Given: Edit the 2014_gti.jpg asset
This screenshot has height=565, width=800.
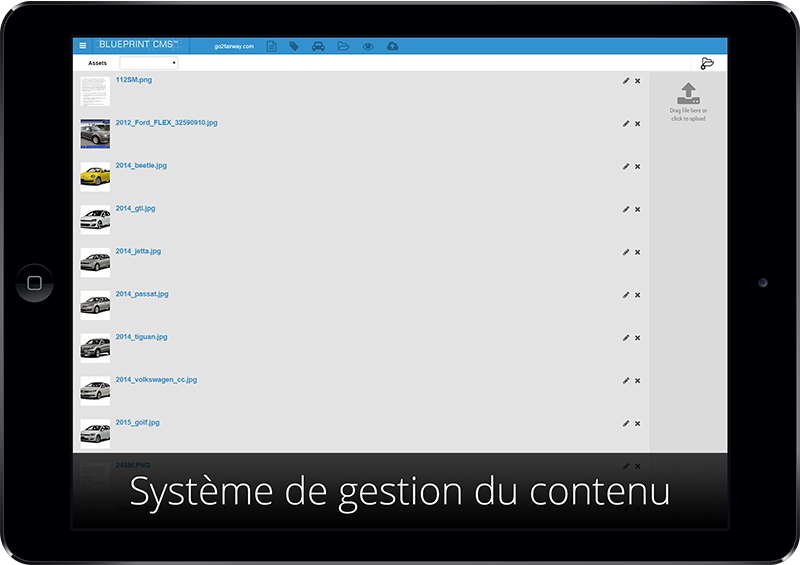Looking at the screenshot, I should click(626, 209).
